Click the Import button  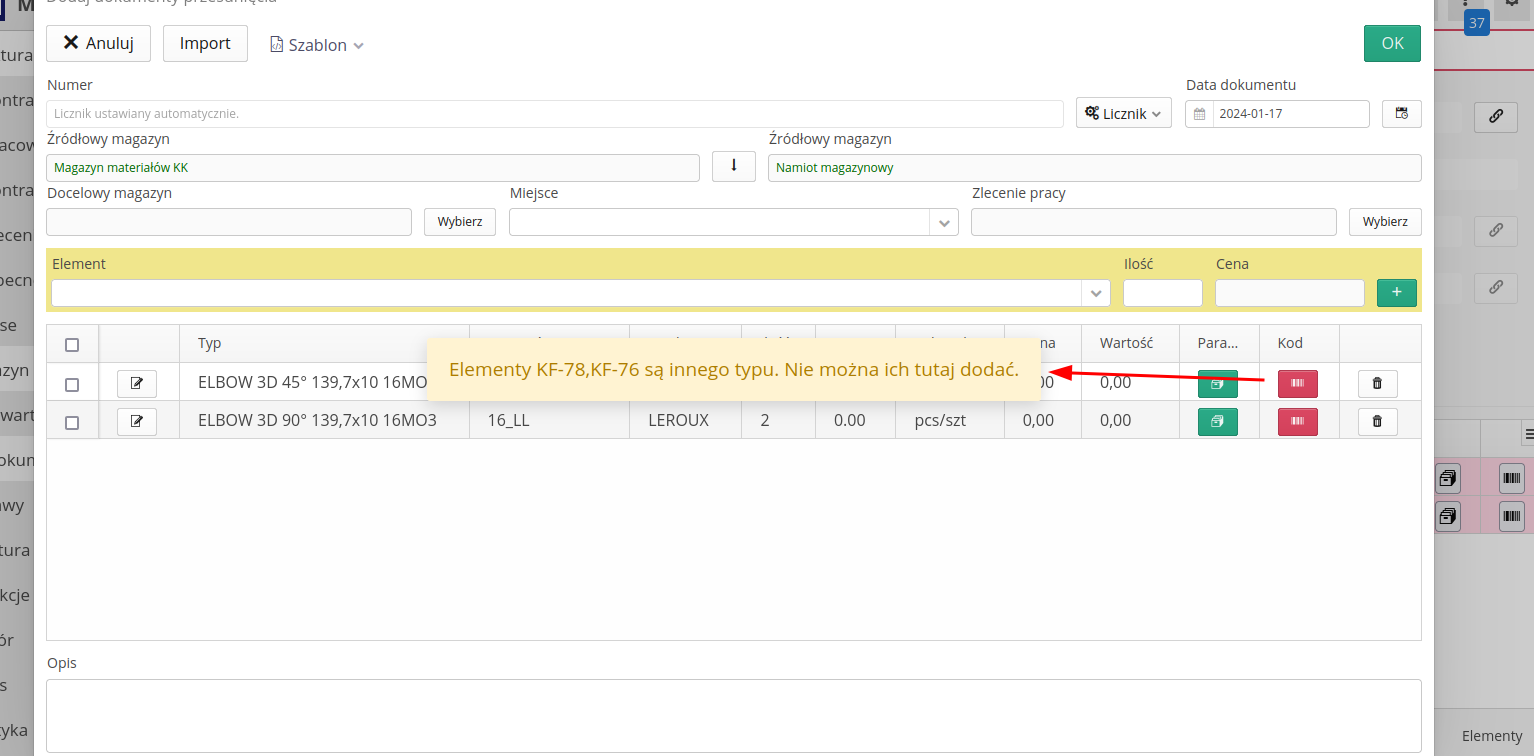[x=205, y=43]
